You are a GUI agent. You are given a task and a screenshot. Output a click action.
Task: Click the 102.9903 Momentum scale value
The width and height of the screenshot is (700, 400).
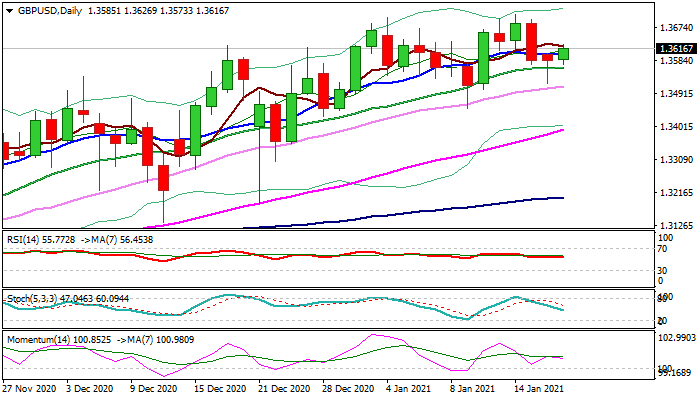(x=674, y=339)
